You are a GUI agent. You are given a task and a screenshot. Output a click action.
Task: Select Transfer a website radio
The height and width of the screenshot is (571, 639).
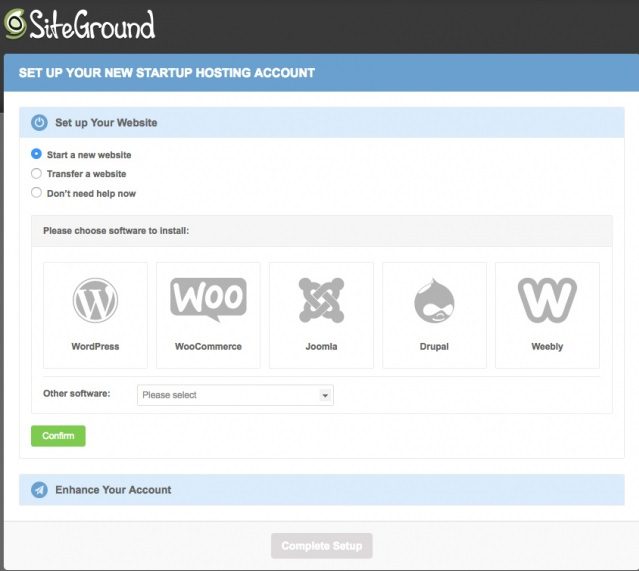pyautogui.click(x=36, y=173)
